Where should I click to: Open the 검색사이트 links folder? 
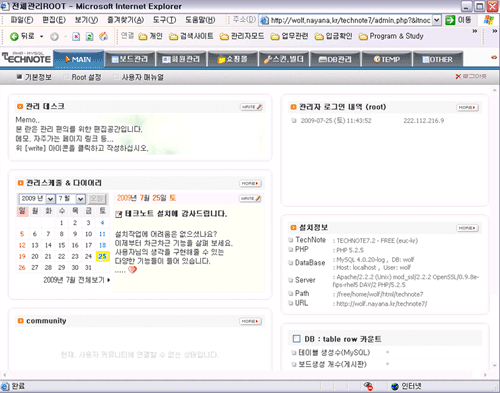tap(191, 36)
